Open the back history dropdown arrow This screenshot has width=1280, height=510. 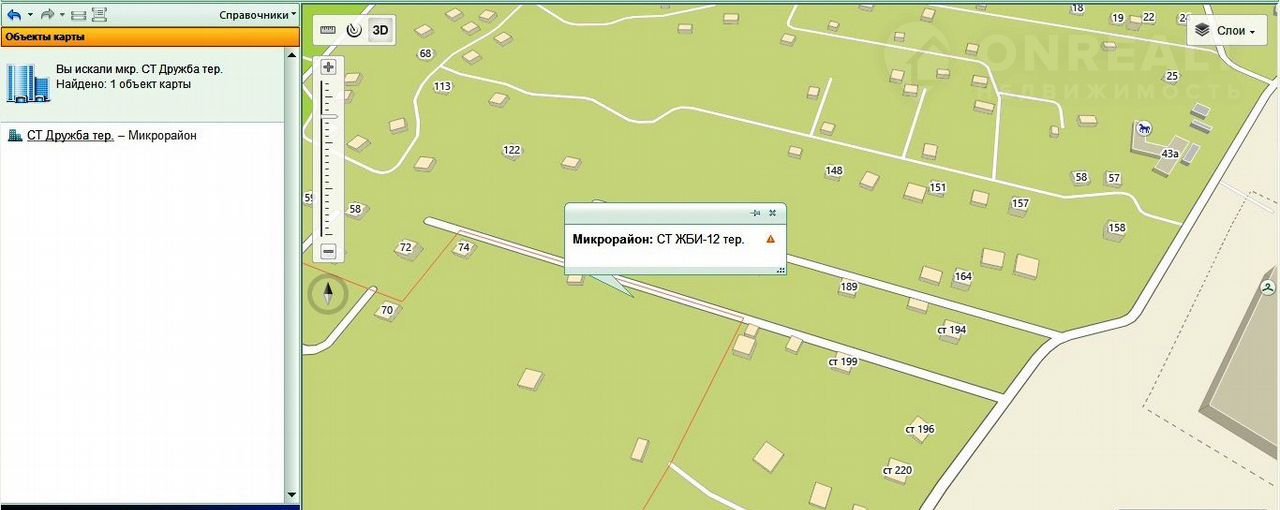(30, 15)
